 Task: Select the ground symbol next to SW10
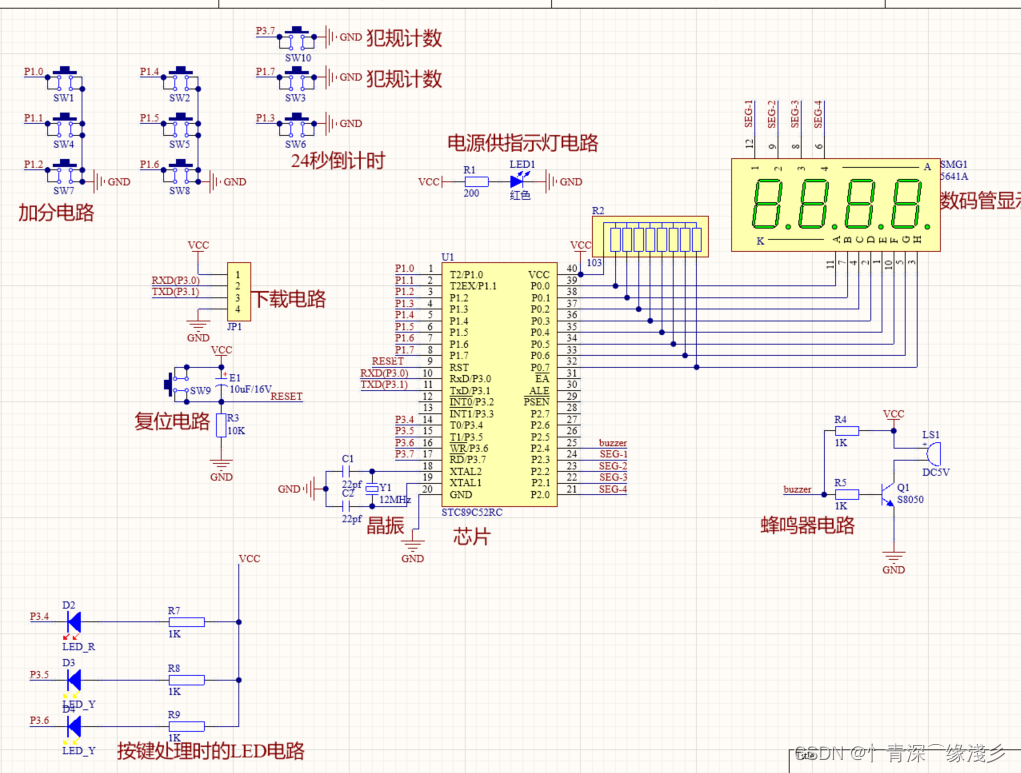pyautogui.click(x=332, y=38)
